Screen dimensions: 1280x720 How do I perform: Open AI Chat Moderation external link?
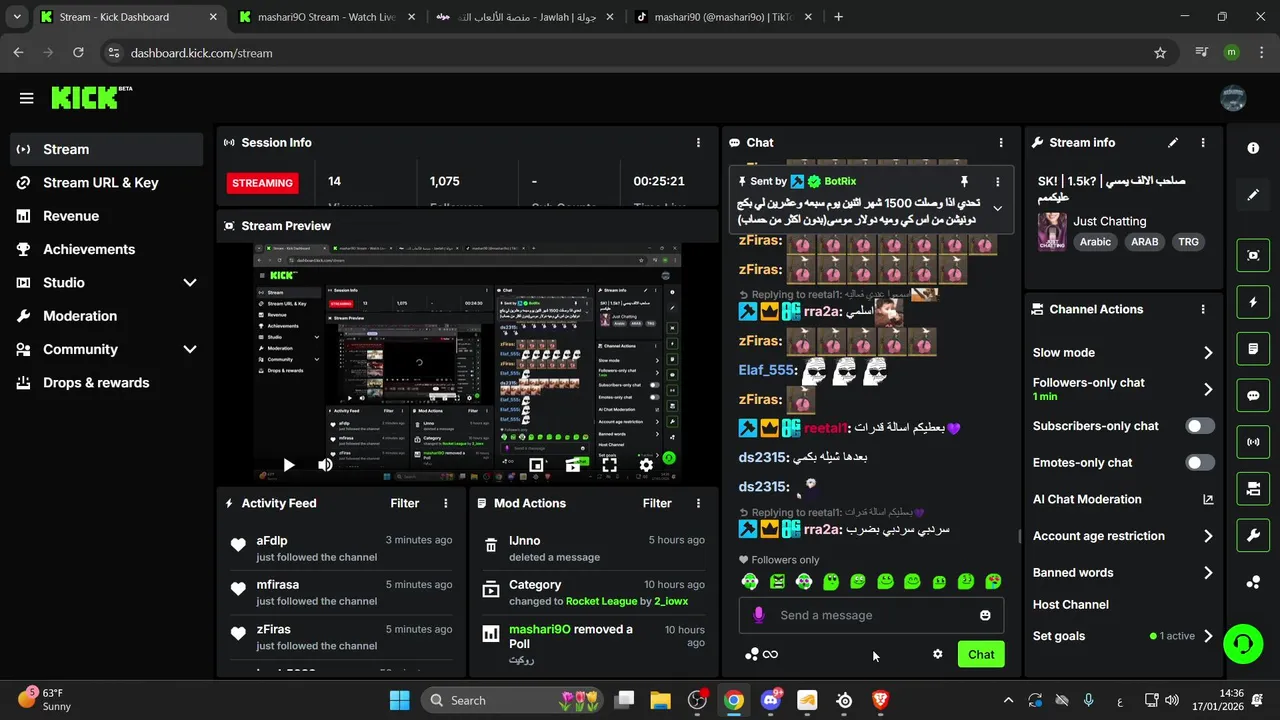click(x=1208, y=500)
